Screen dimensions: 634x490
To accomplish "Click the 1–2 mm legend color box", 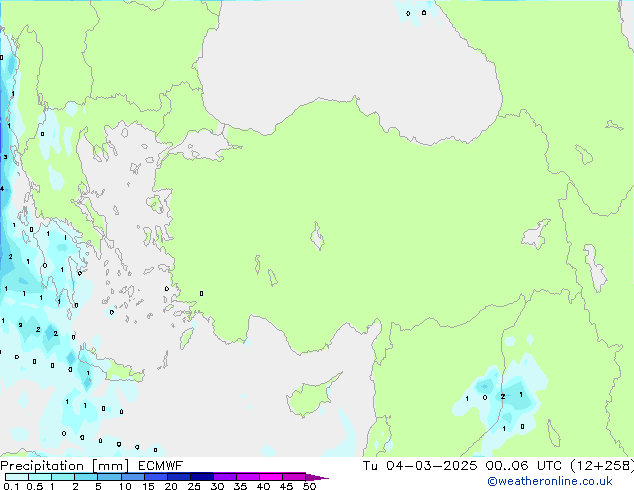I will [x=63, y=477].
